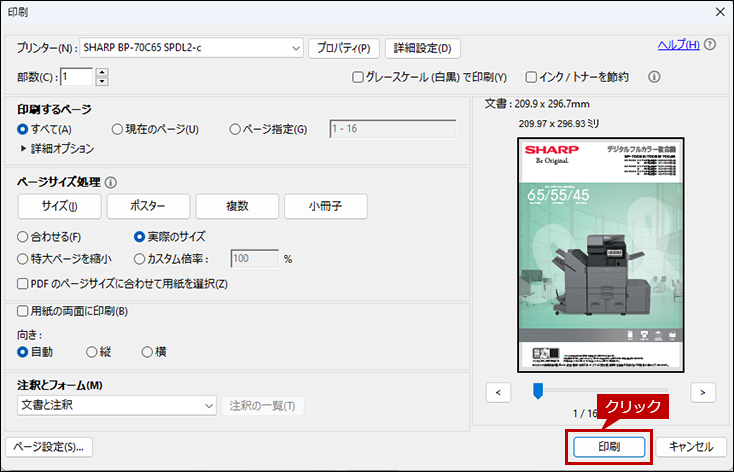Image resolution: width=734 pixels, height=472 pixels.
Task: Switch to the サイズ(I) sizing mode
Action: [59, 206]
